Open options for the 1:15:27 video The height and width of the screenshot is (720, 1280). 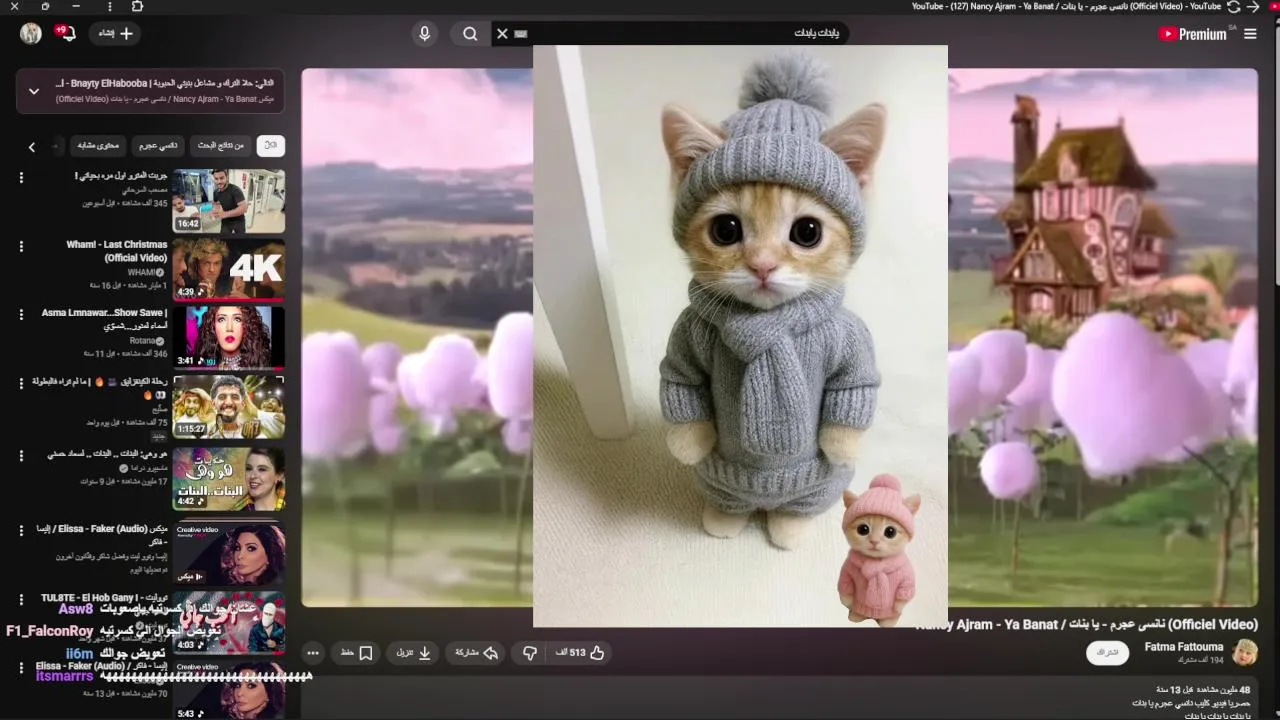[21, 383]
